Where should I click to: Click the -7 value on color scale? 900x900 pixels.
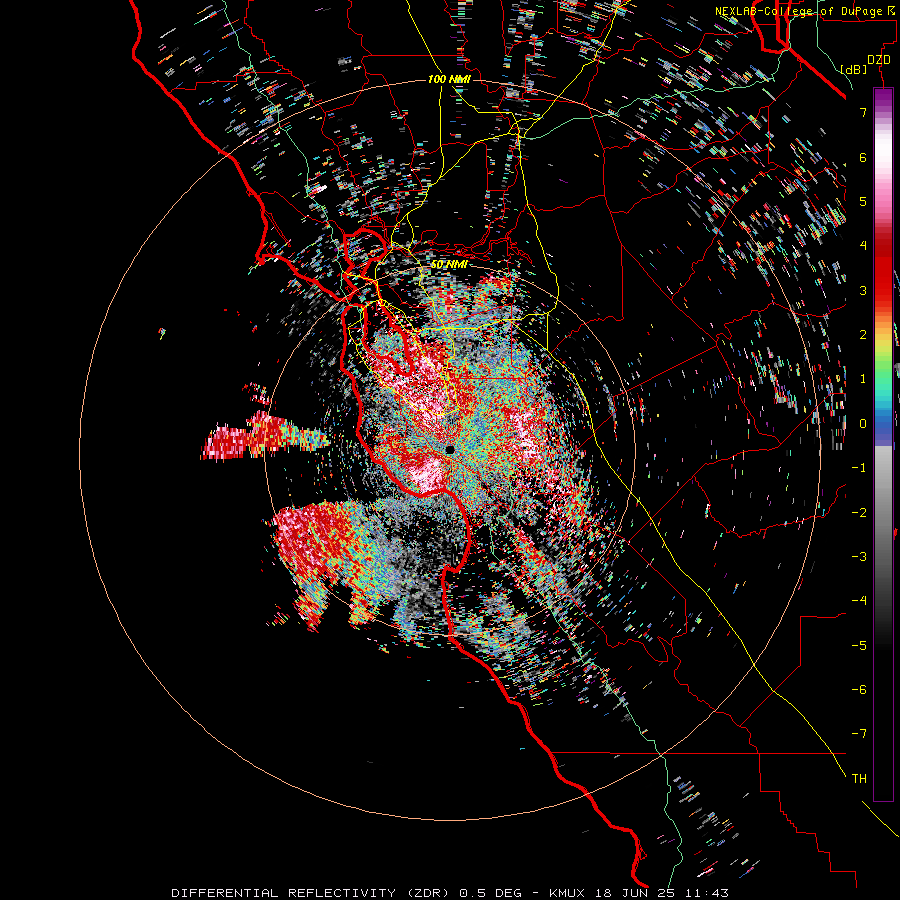(x=859, y=734)
